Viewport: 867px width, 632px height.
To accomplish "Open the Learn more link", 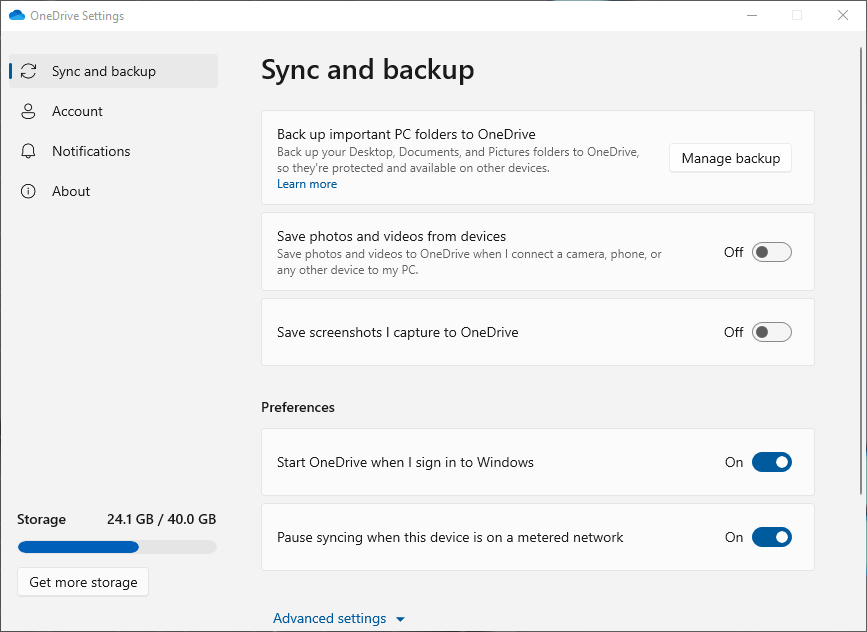I will (307, 184).
